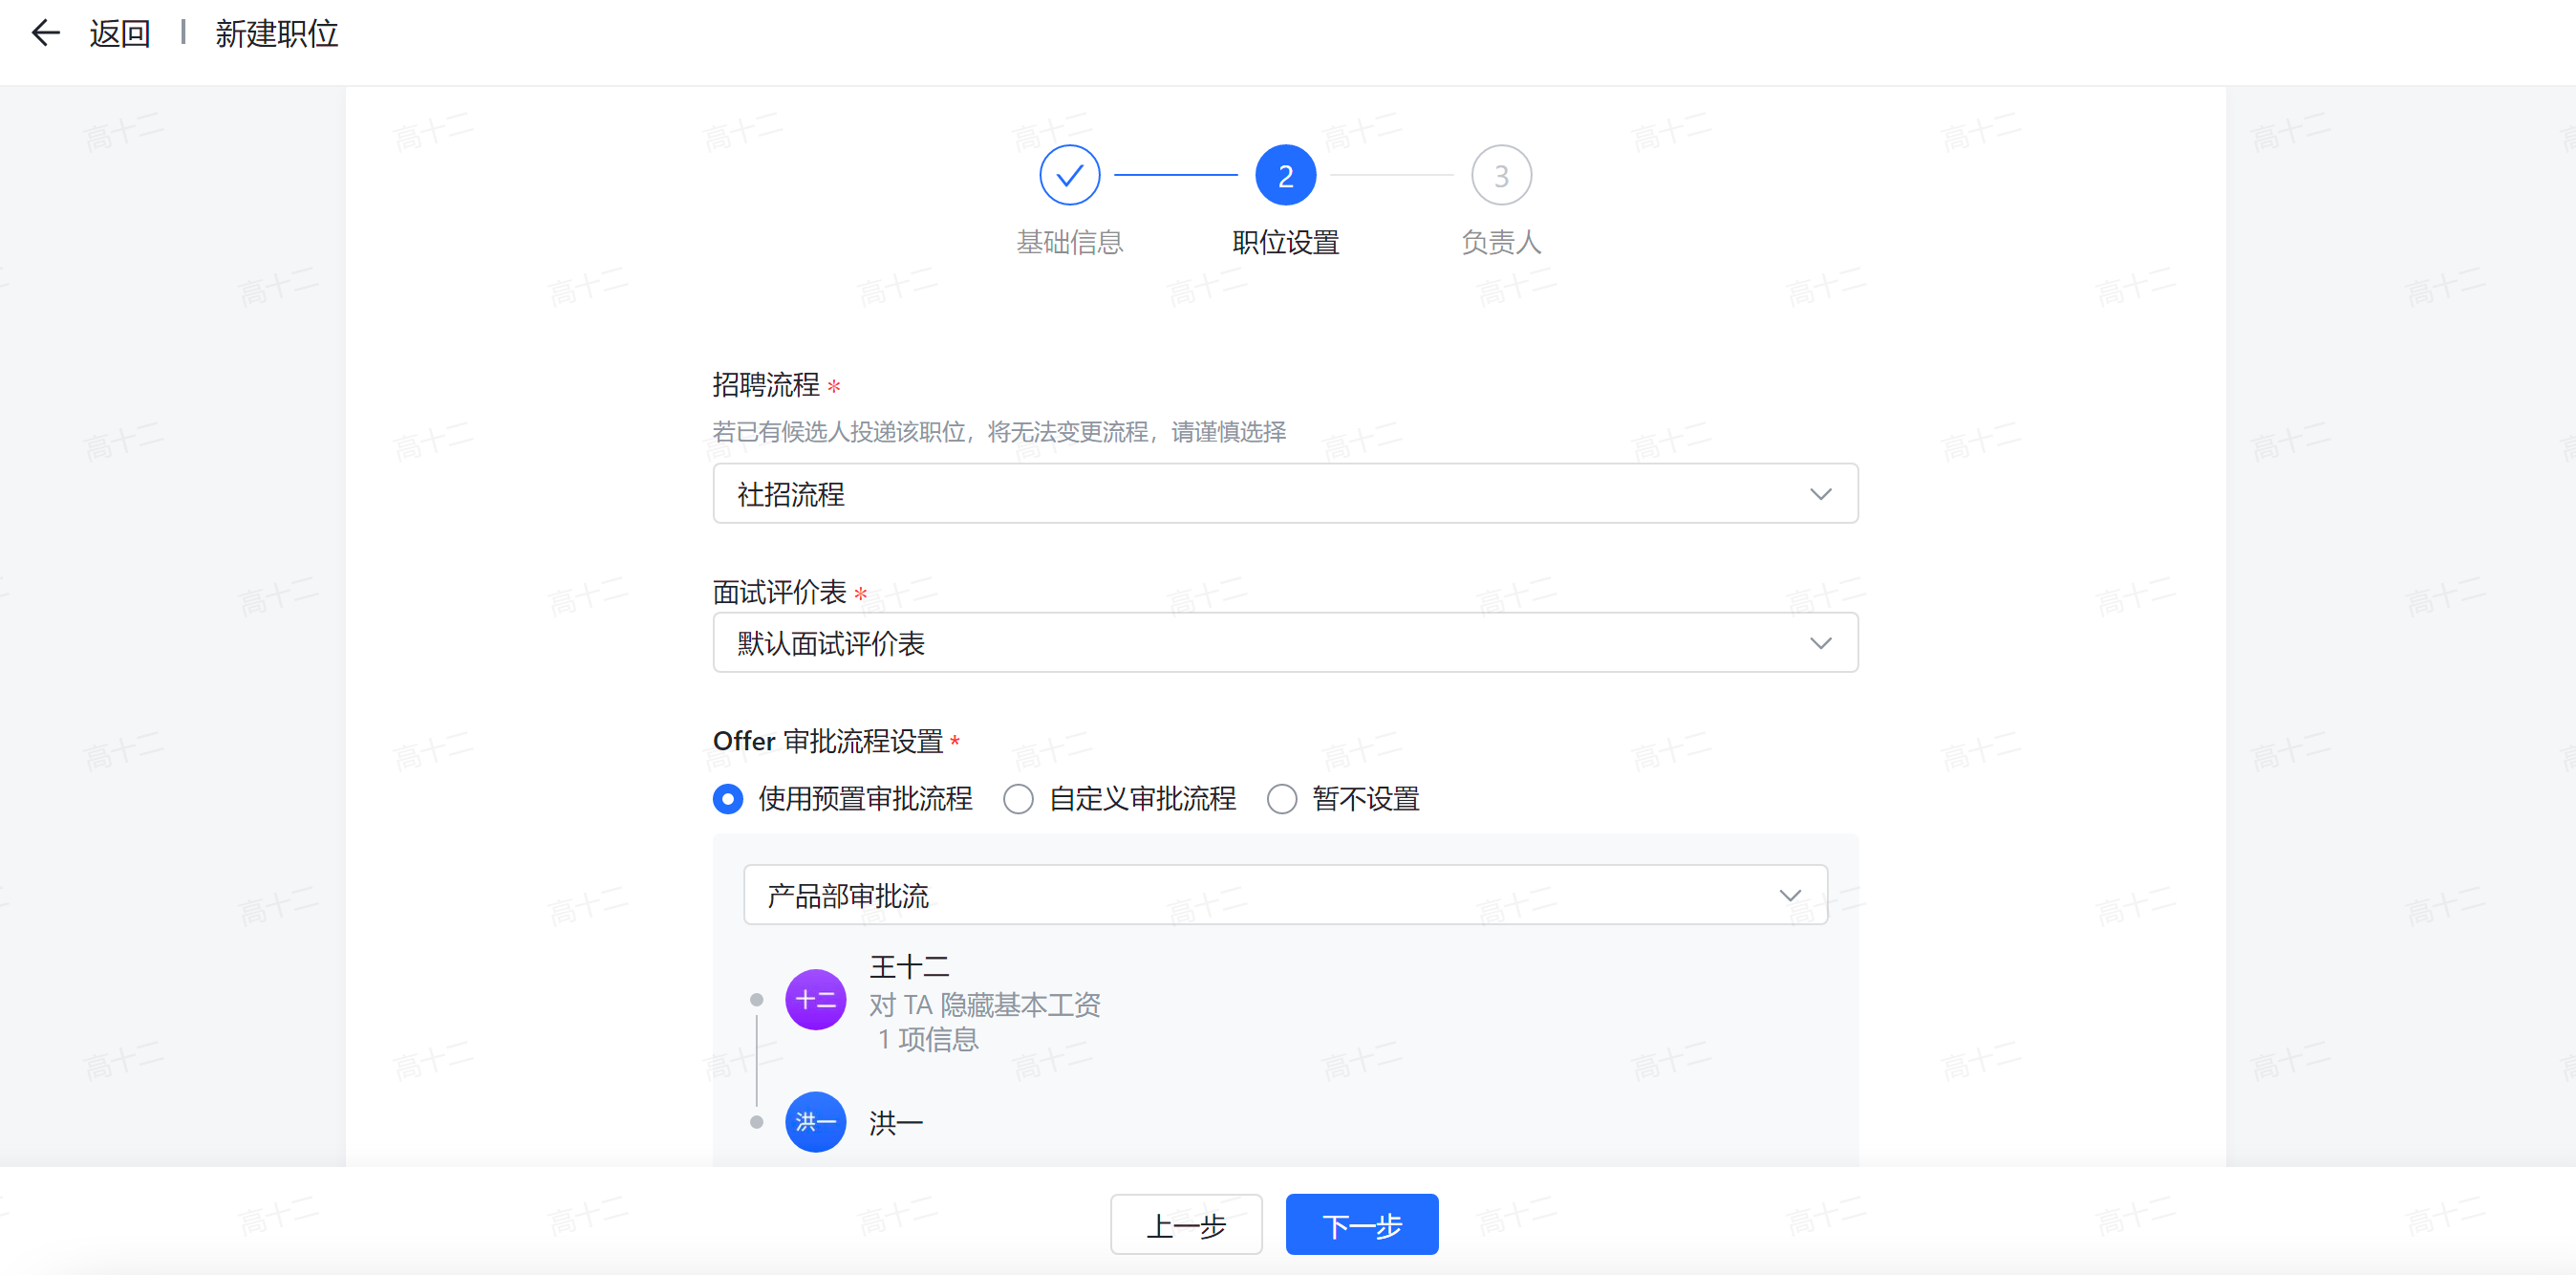Select the 负责人 step label
The width and height of the screenshot is (2576, 1275).
[1501, 242]
